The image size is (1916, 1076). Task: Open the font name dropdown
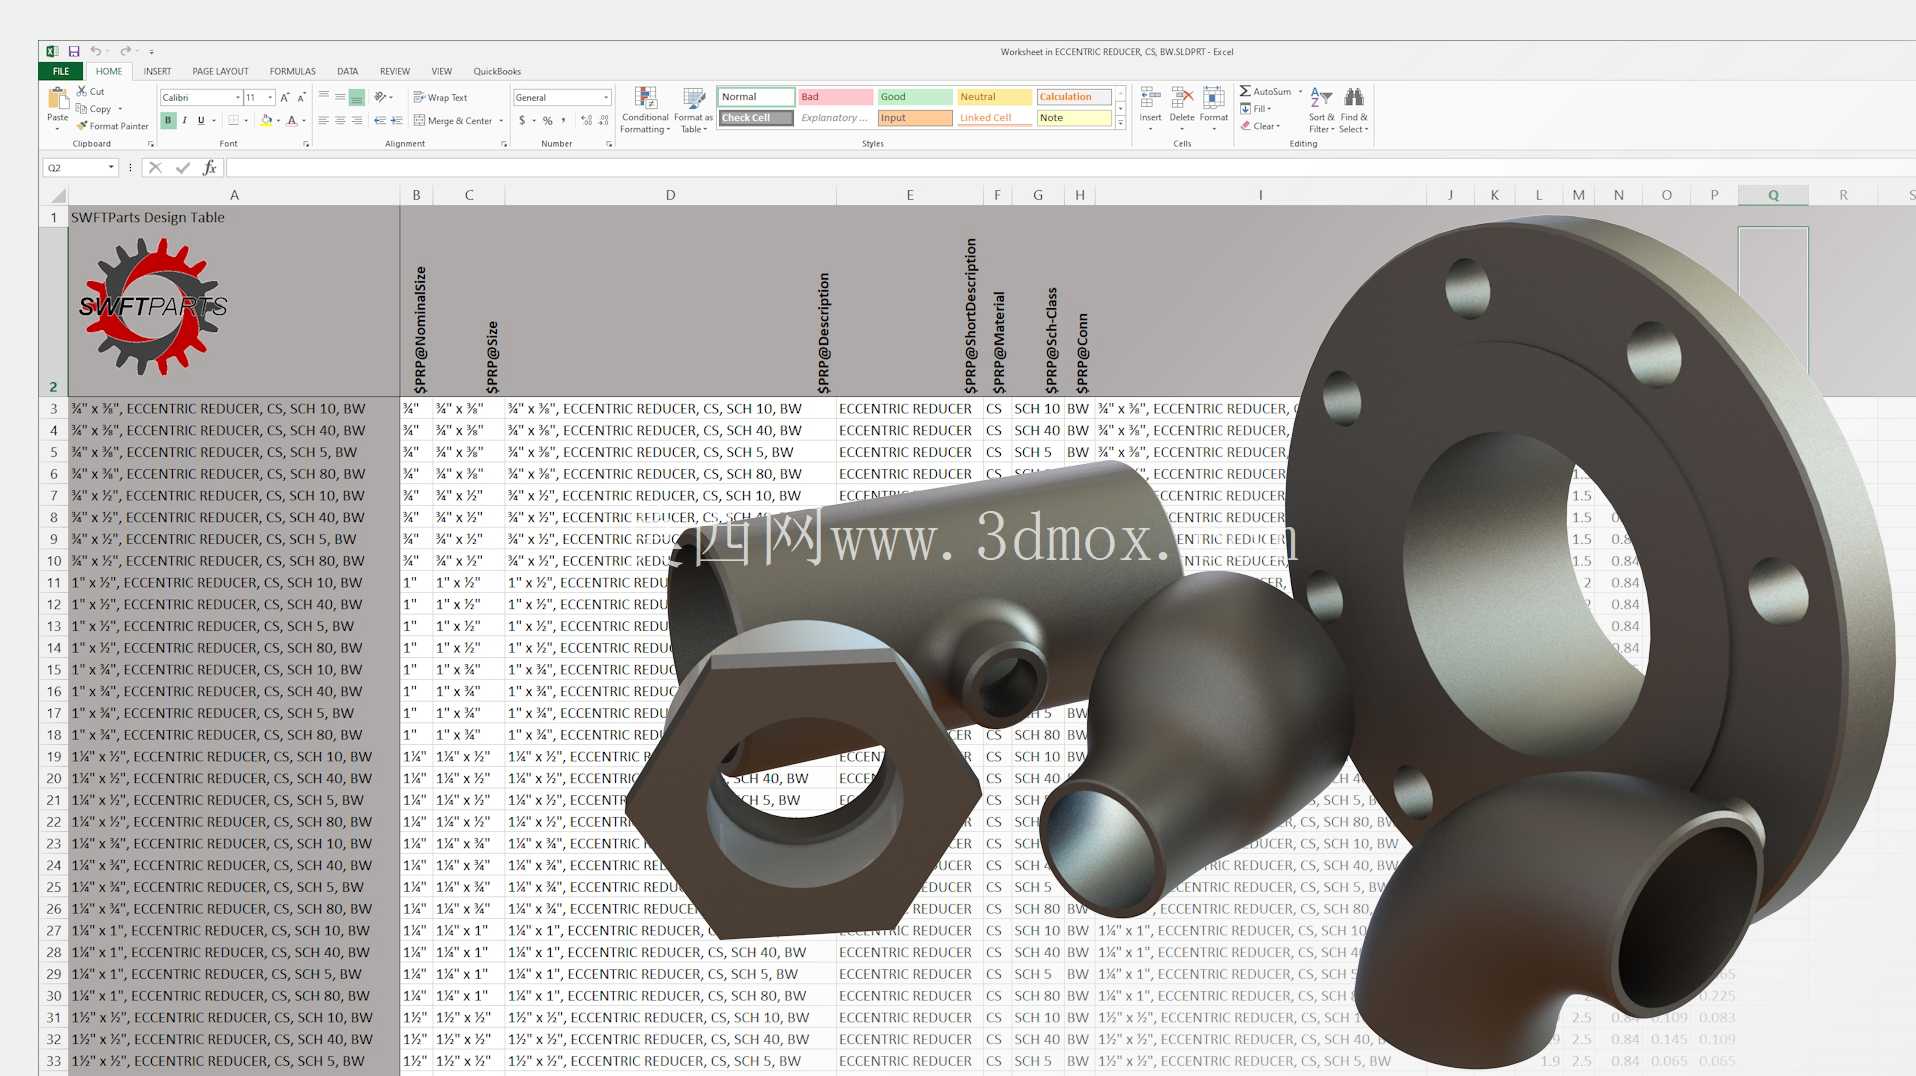(238, 97)
